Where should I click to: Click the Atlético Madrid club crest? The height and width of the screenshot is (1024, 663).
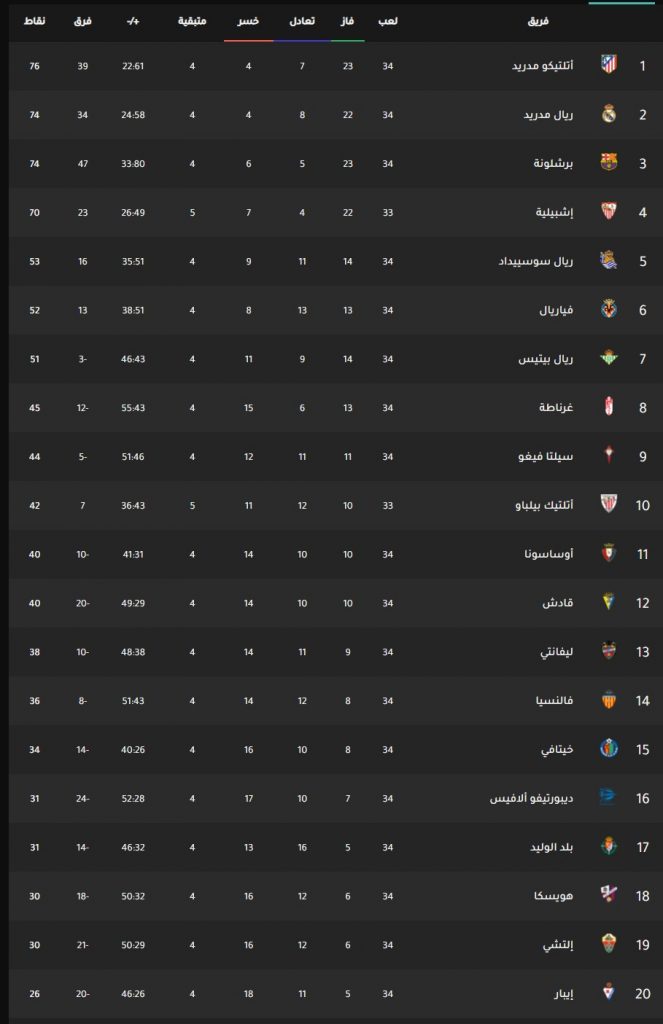pyautogui.click(x=609, y=64)
